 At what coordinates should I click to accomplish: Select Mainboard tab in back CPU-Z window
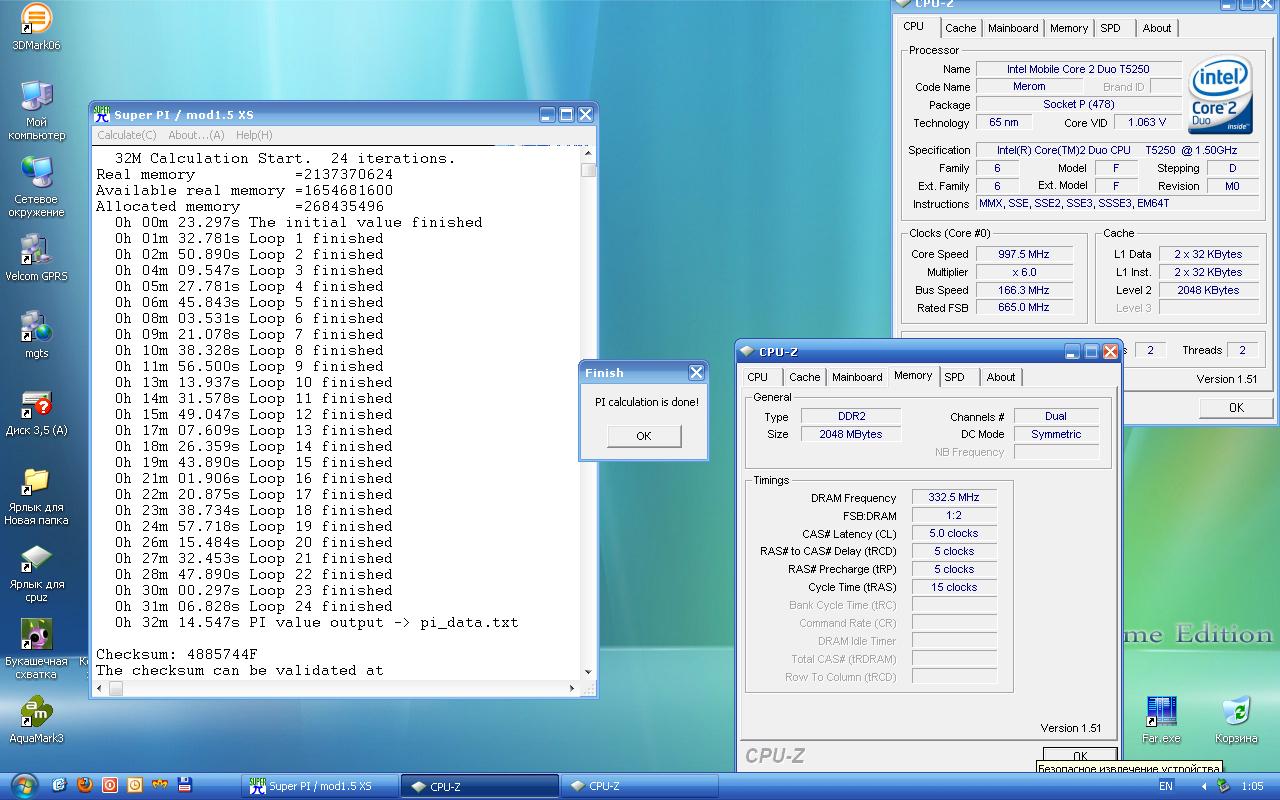coord(1013,28)
